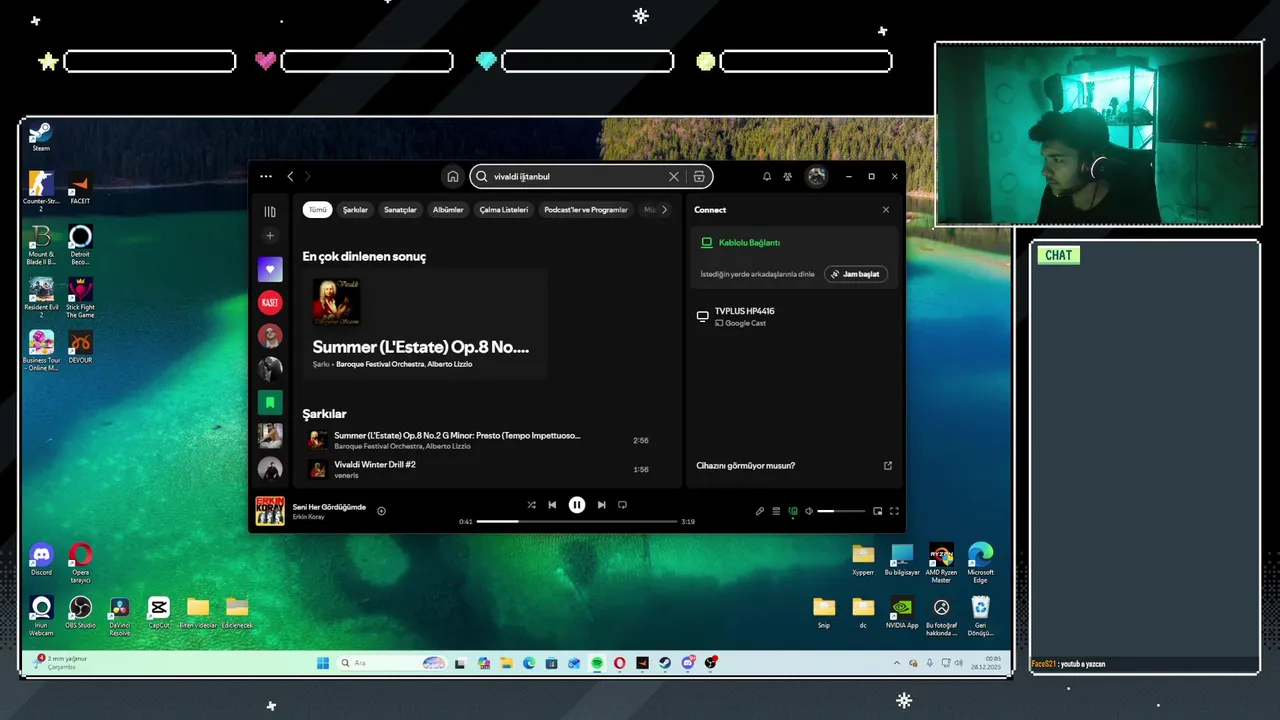Select TVPLUS HP4416 cast device
The height and width of the screenshot is (720, 1280).
(795, 316)
